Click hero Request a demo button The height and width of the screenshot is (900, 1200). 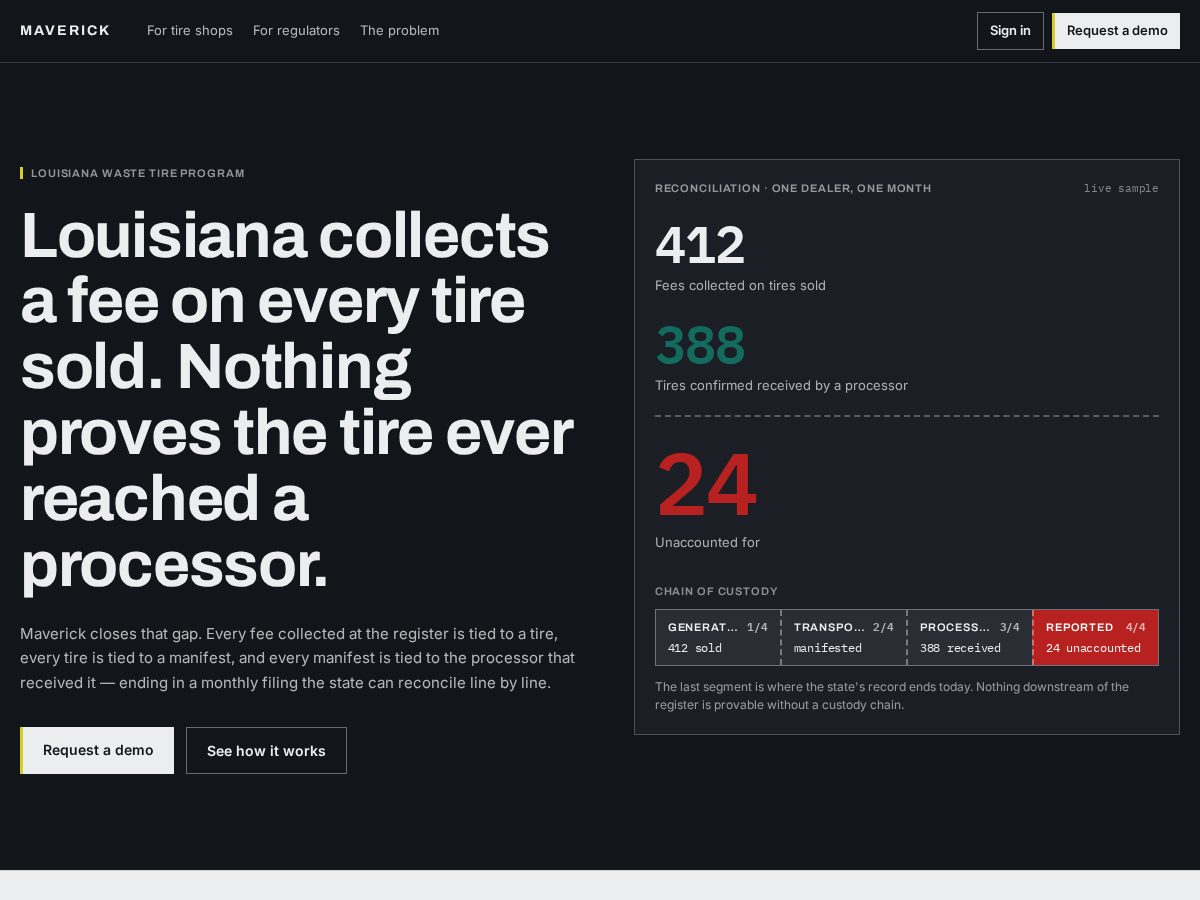point(97,750)
